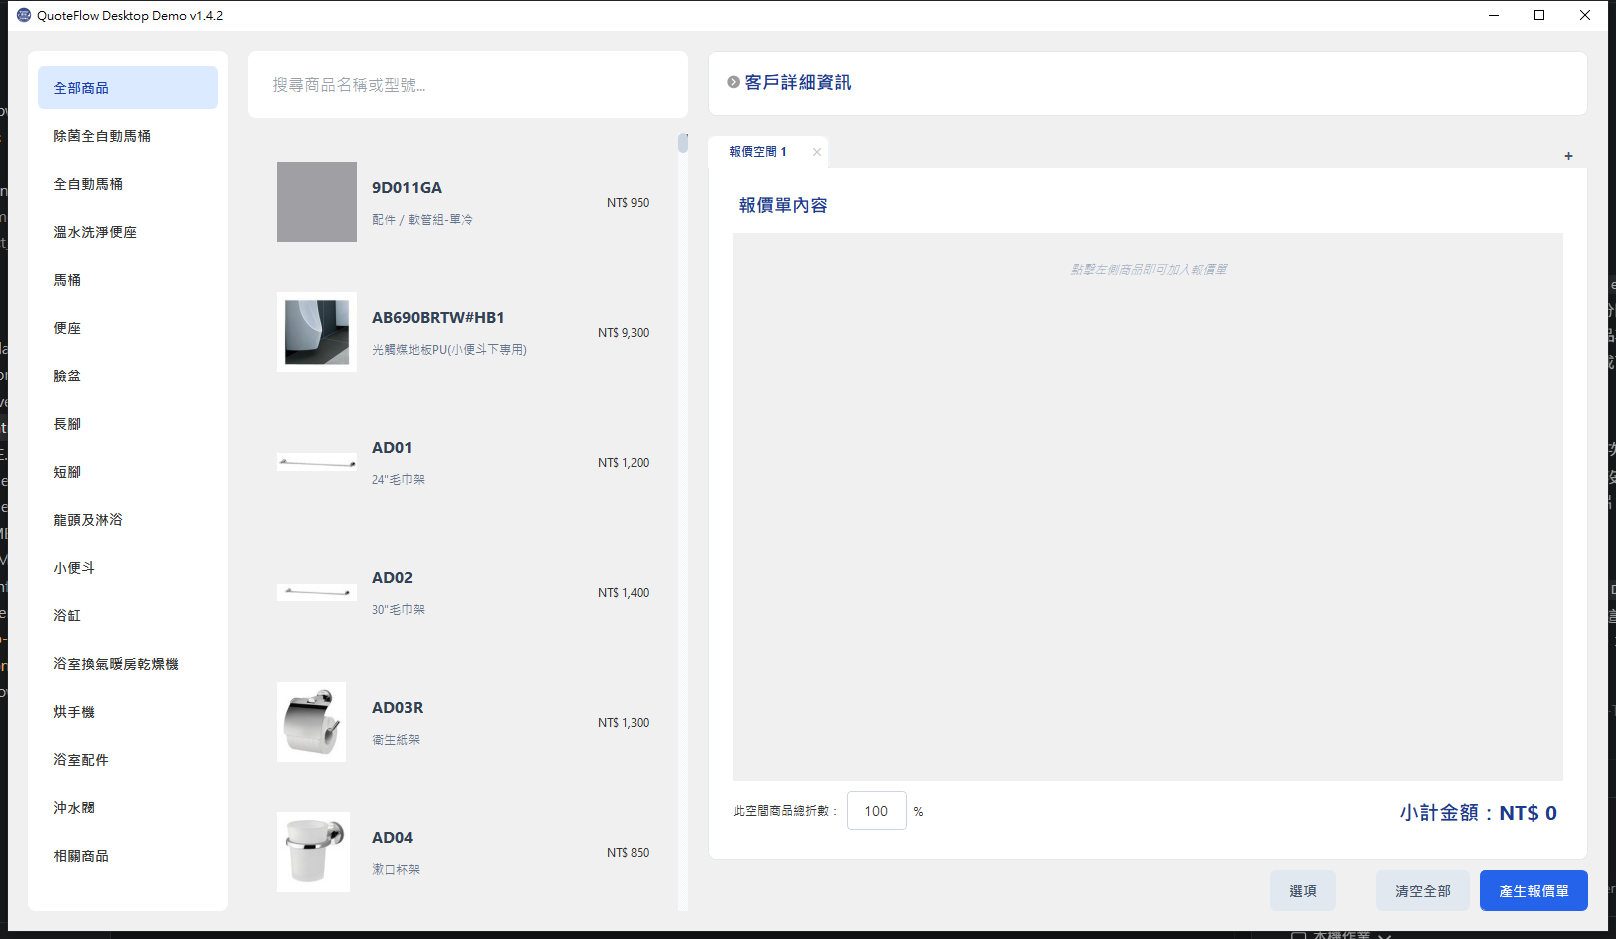Open the 除菌全自動馬桶 category
This screenshot has height=939, width=1616.
click(128, 136)
